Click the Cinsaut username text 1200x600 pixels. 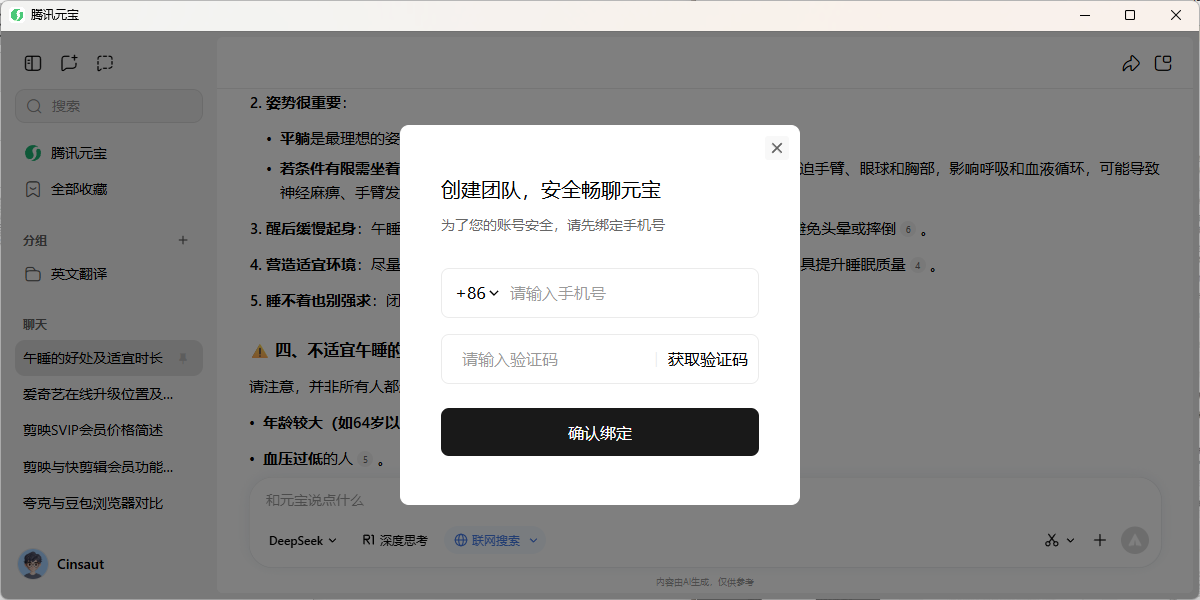[81, 564]
